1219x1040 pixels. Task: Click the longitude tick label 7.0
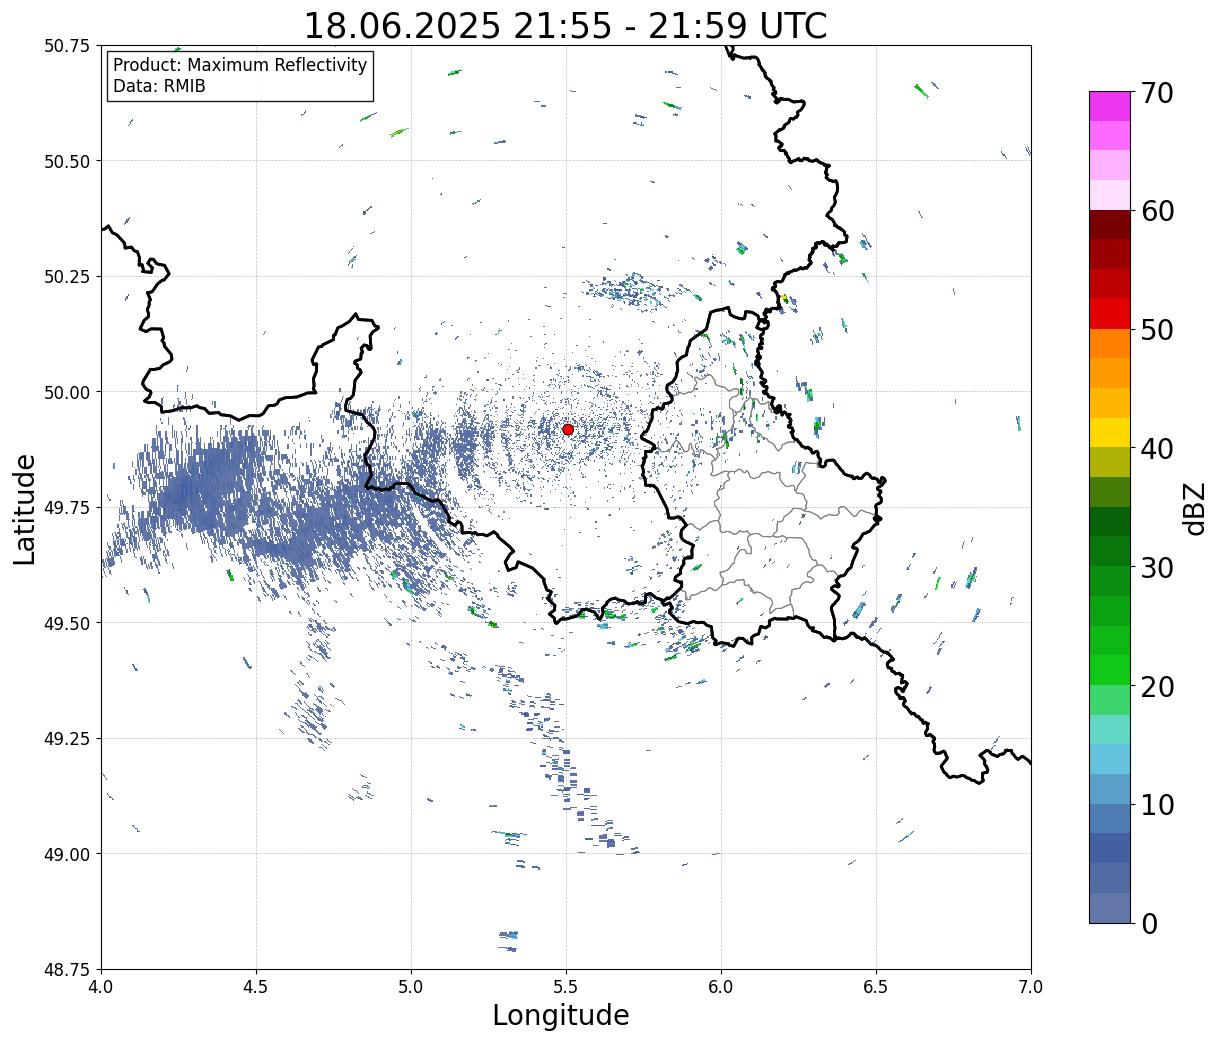pyautogui.click(x=1031, y=987)
